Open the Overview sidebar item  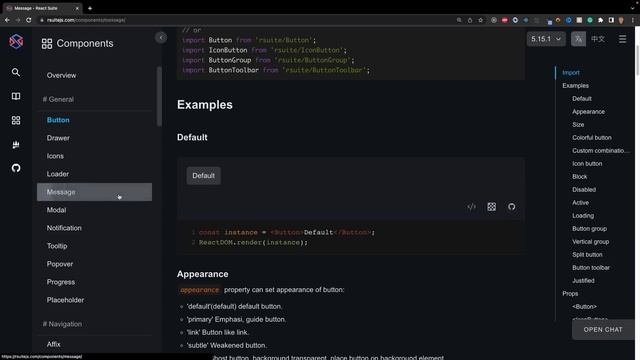coord(94,76)
